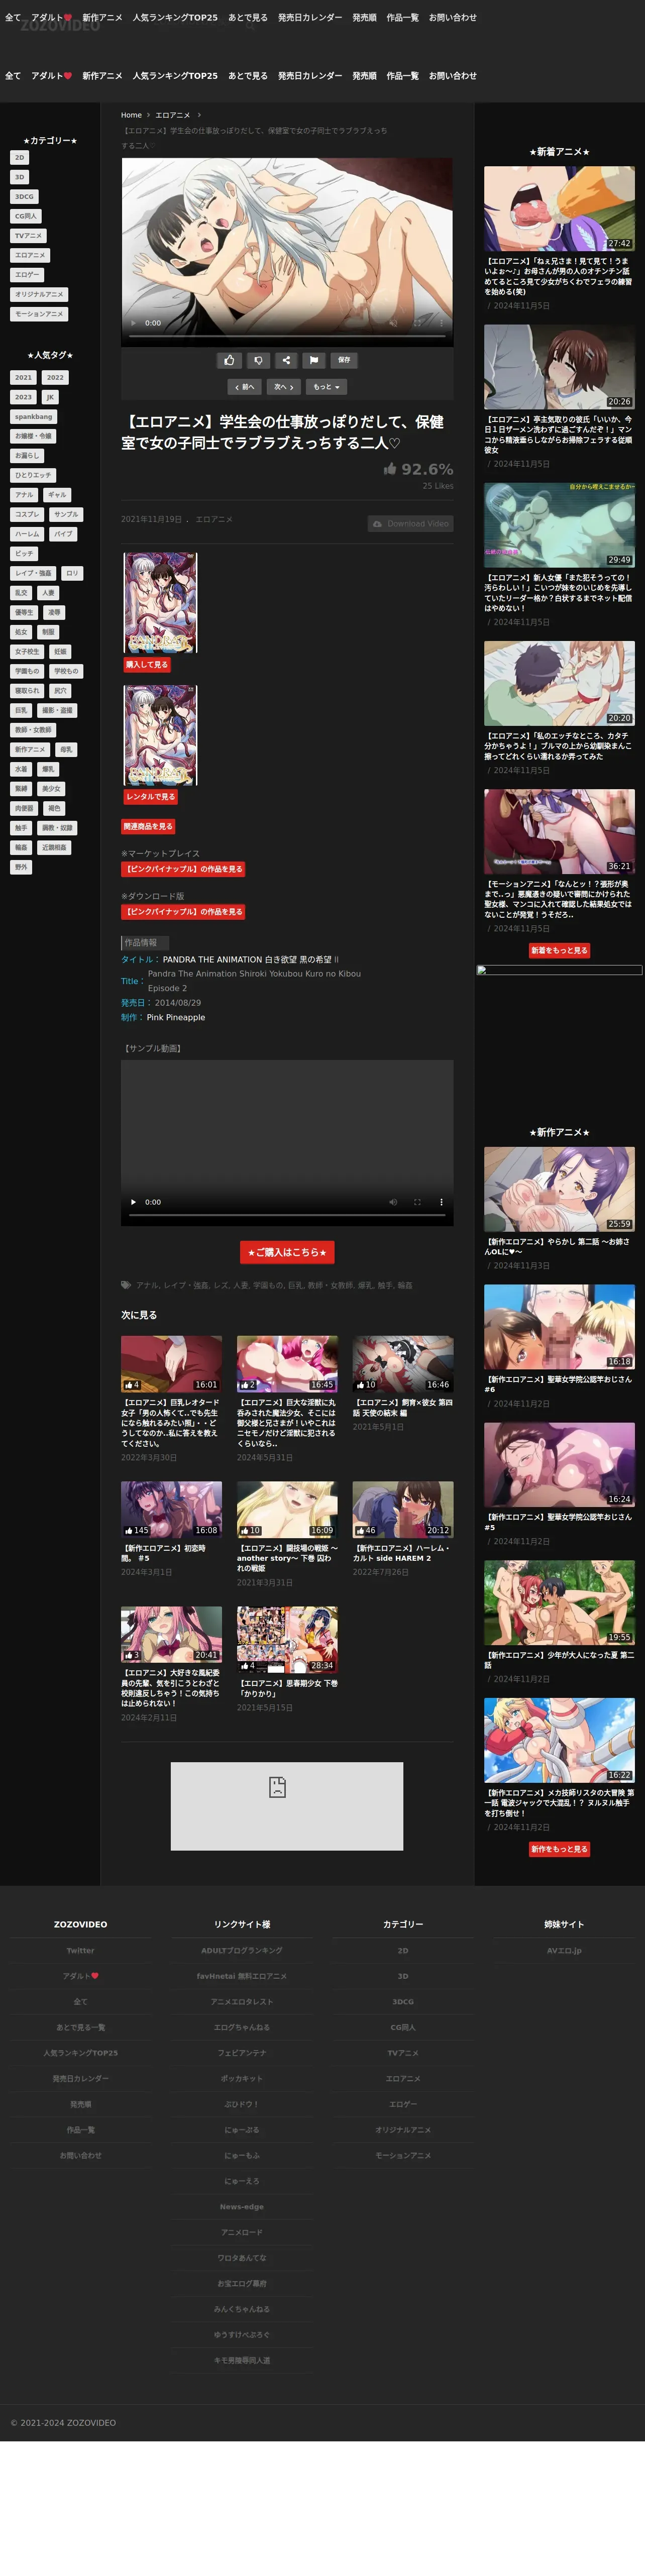Open the Twitter link in the footer
Image resolution: width=645 pixels, height=2576 pixels.
[80, 1951]
